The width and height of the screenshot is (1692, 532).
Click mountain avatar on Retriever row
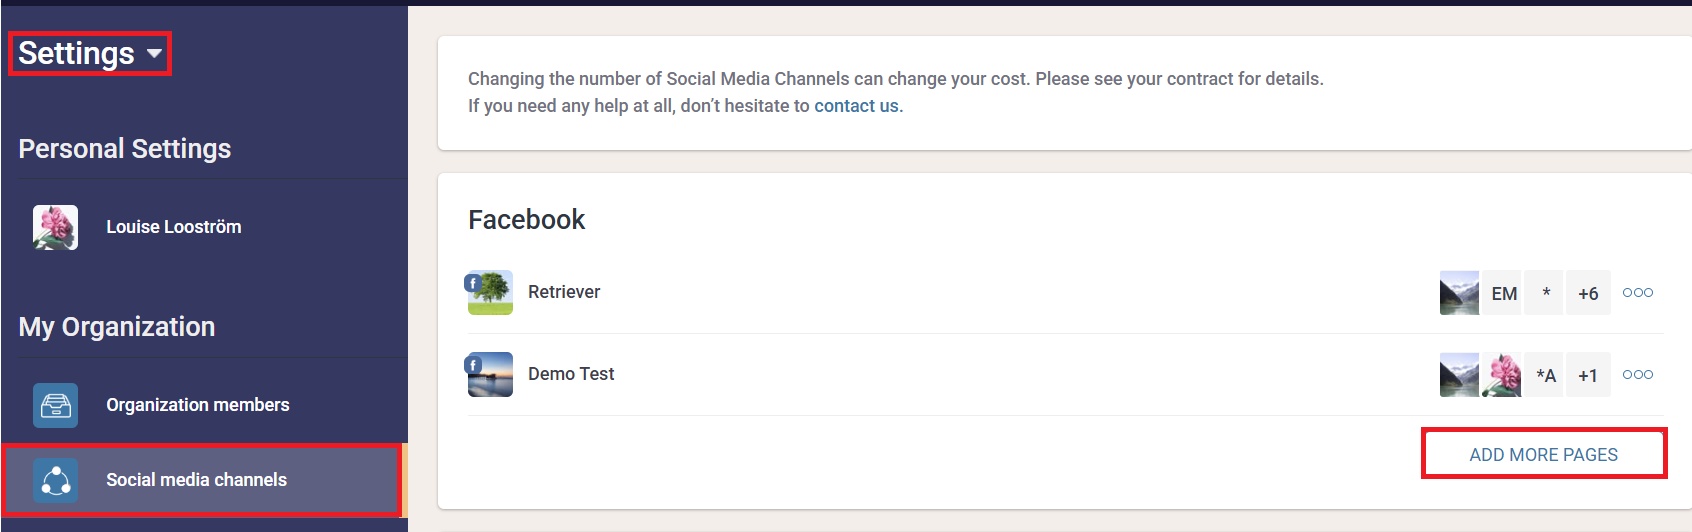tap(1459, 293)
